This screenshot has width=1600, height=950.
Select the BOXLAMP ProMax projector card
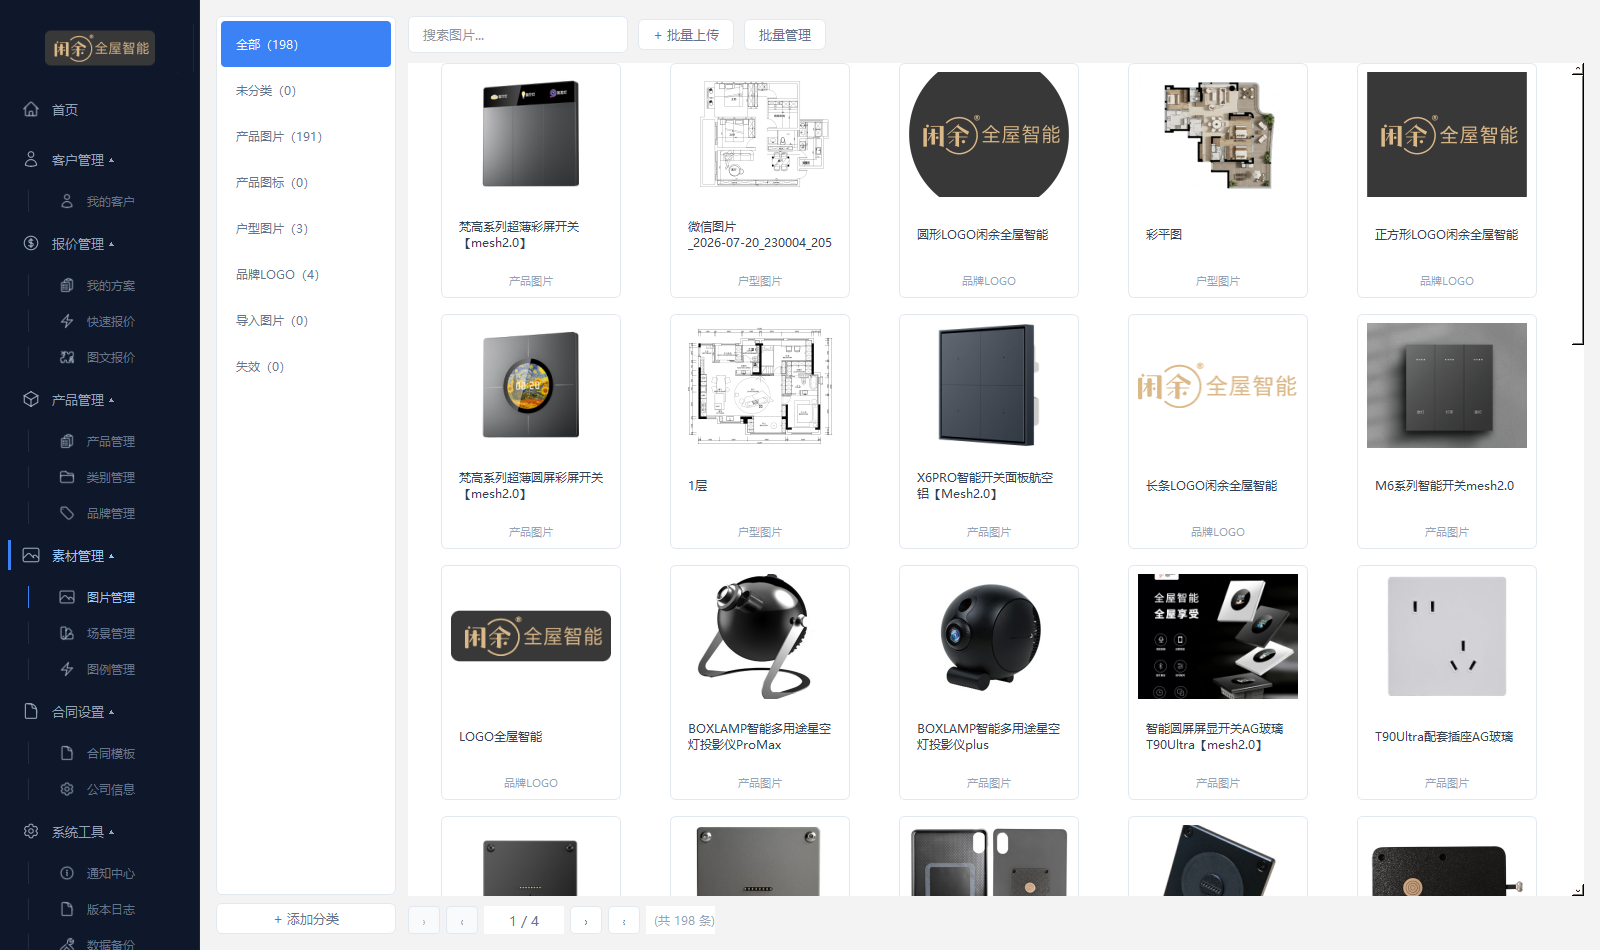(x=760, y=682)
